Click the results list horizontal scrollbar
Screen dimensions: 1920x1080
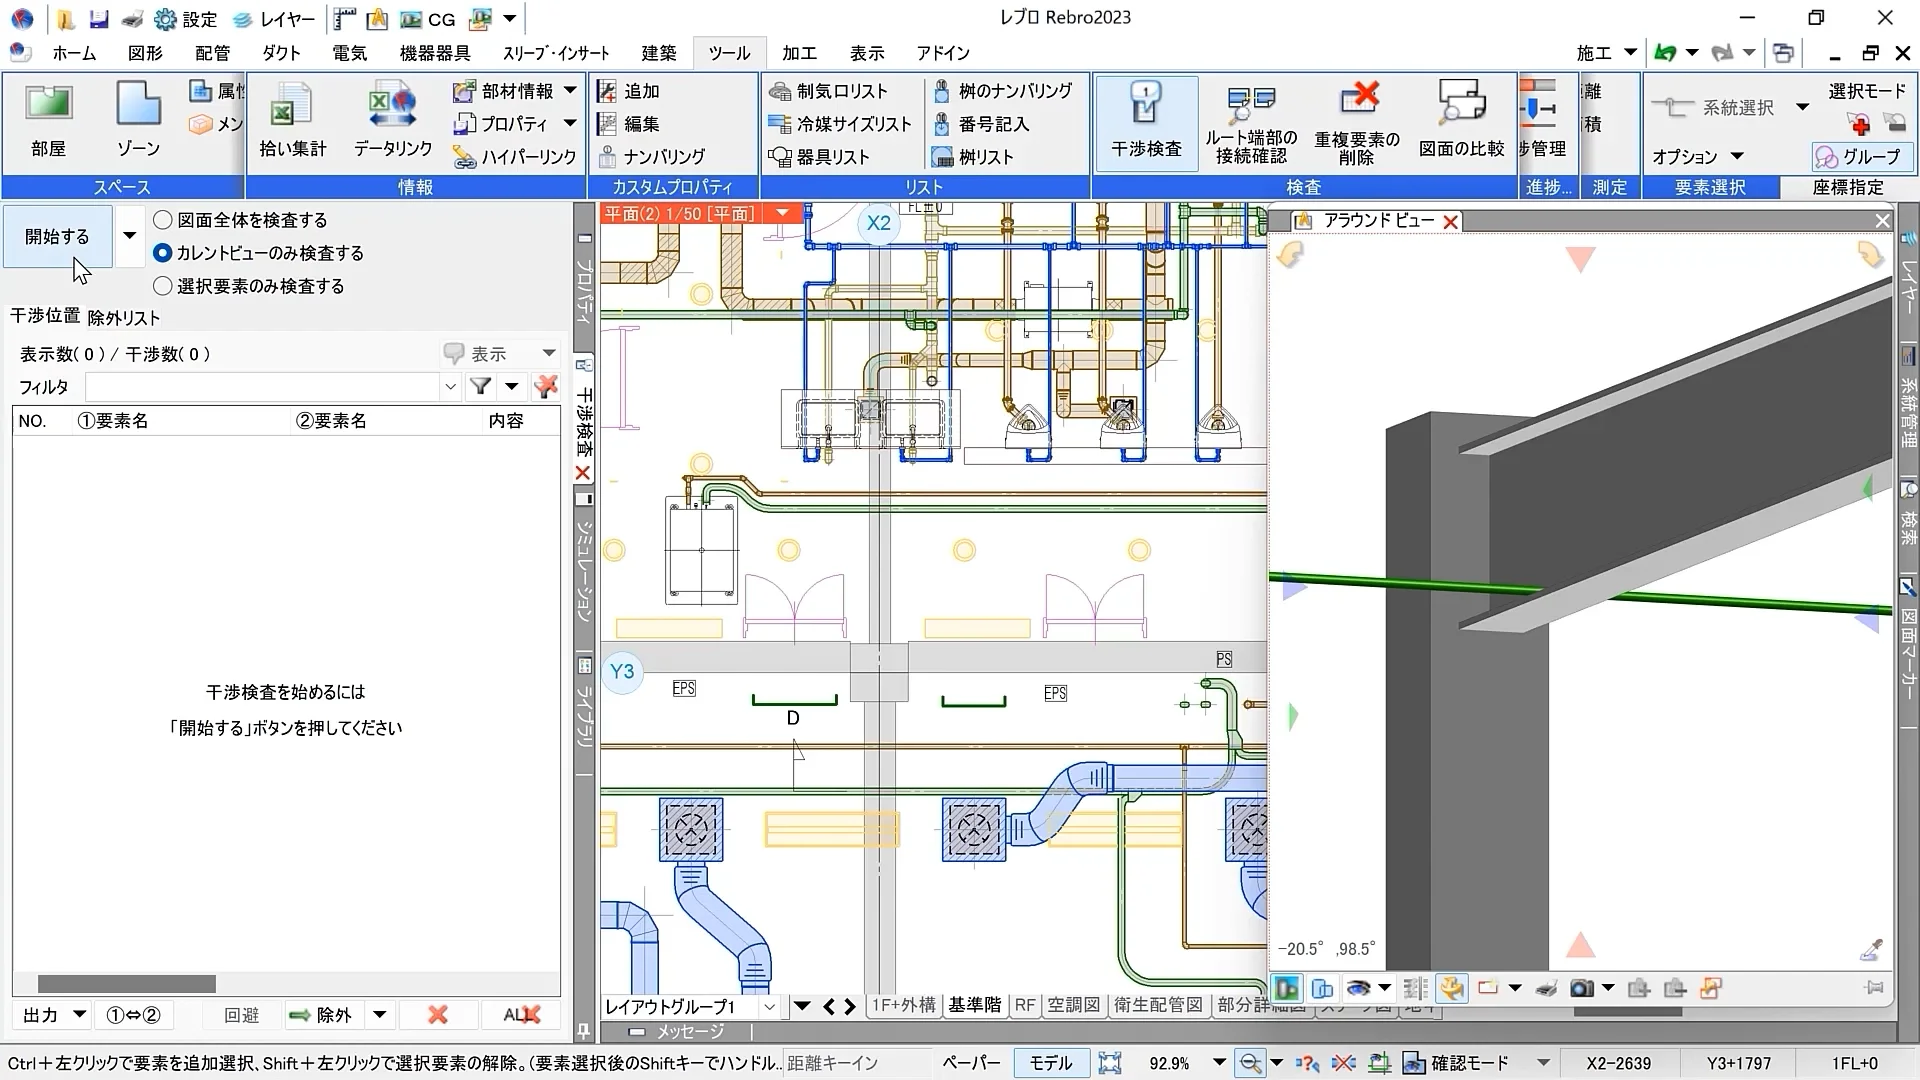tap(127, 984)
